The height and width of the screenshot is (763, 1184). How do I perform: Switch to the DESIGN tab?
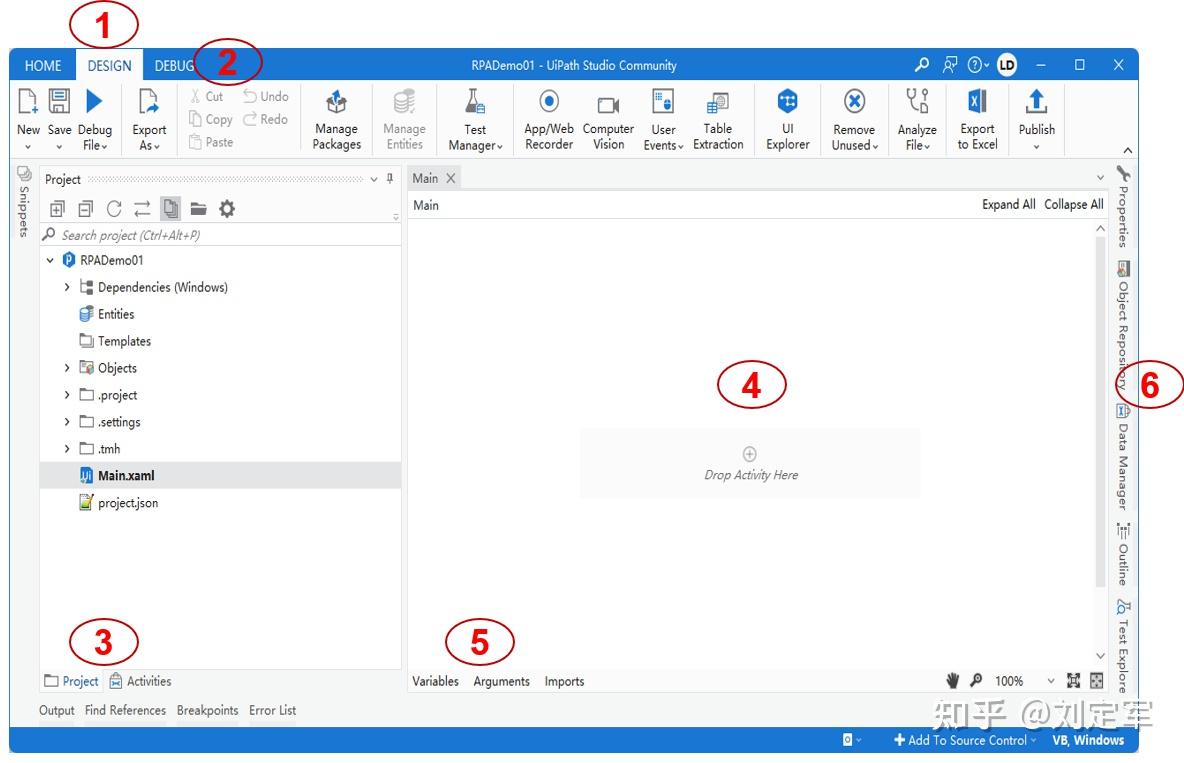click(109, 66)
